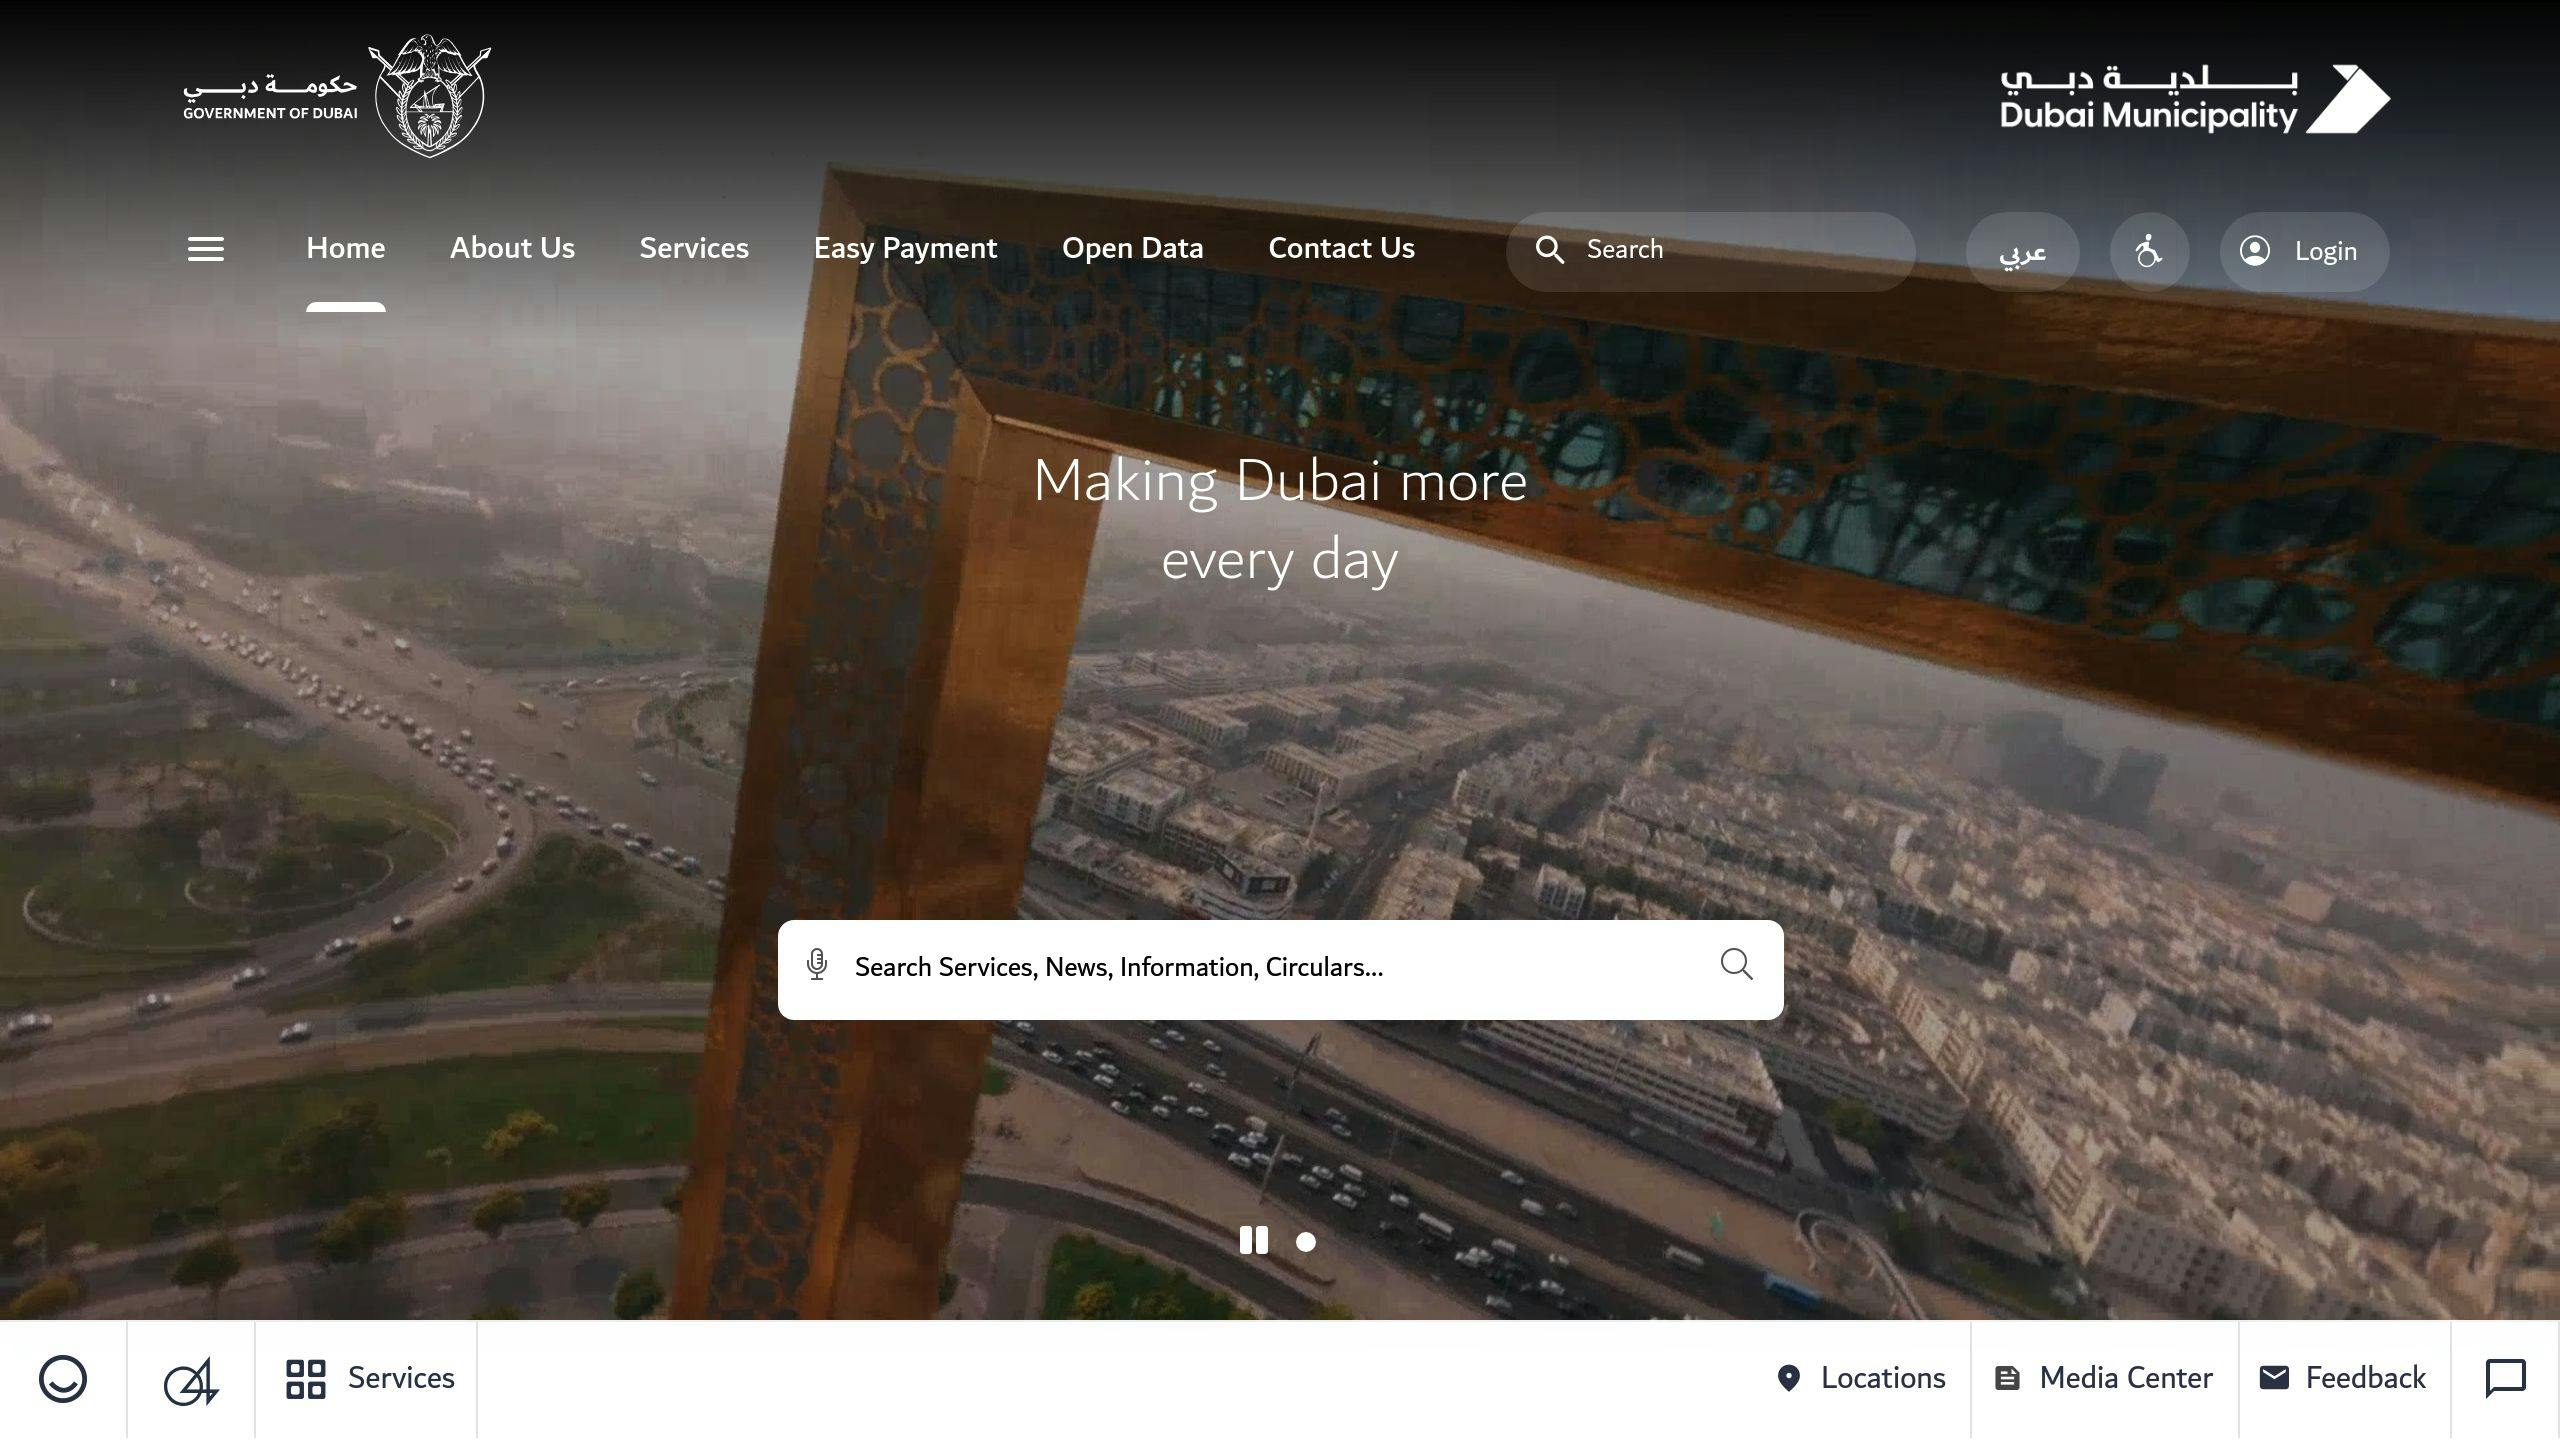Open Services from the bottom bar
Image resolution: width=2560 pixels, height=1440 pixels.
click(x=369, y=1378)
